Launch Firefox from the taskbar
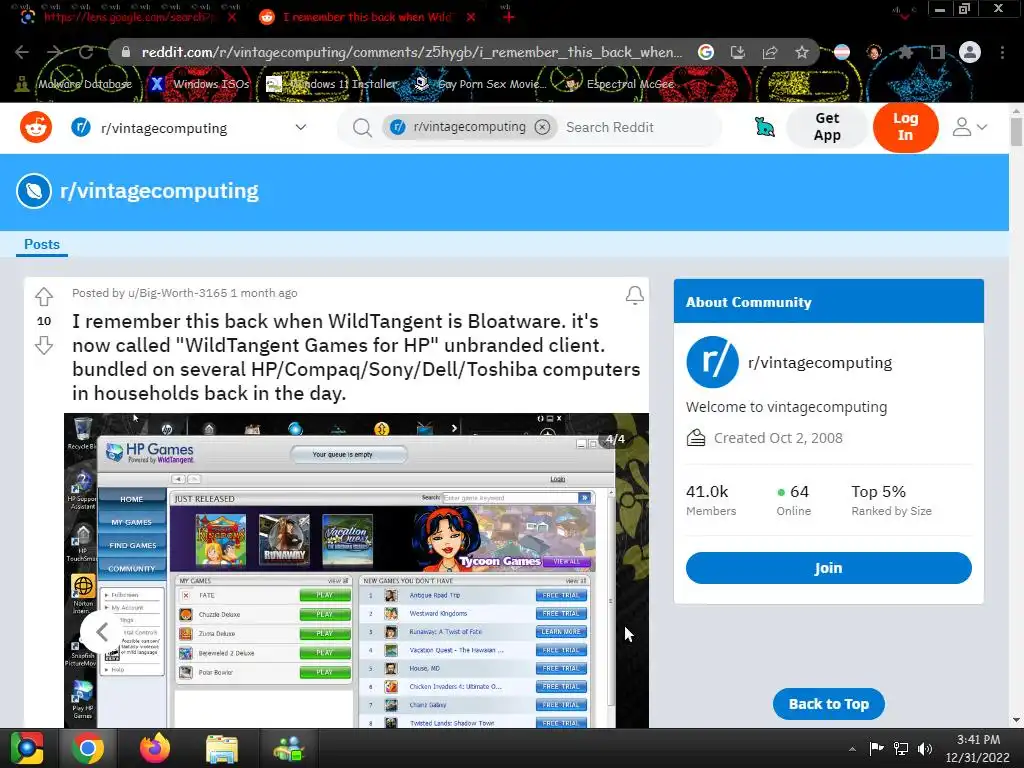This screenshot has width=1024, height=768. pos(155,748)
